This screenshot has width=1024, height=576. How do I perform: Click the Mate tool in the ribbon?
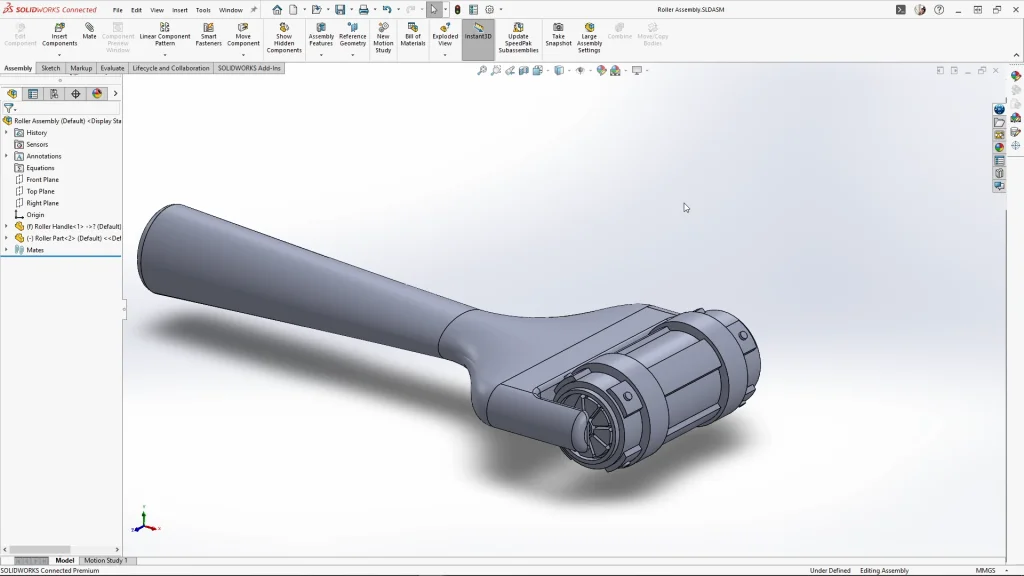89,31
